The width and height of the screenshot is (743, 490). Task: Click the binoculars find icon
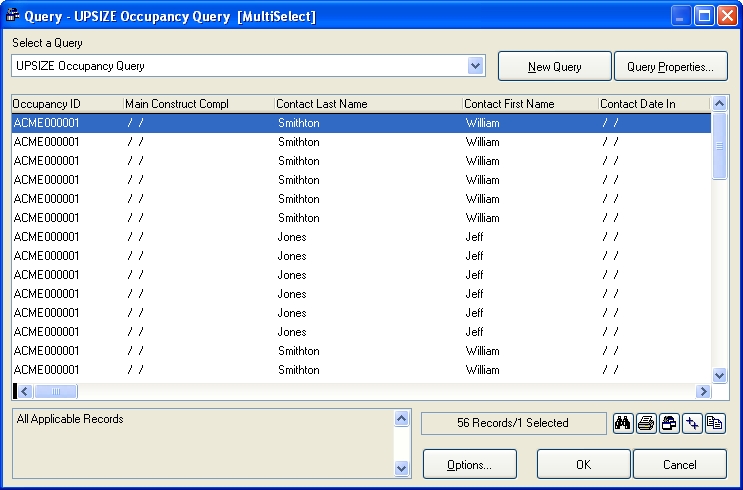pyautogui.click(x=623, y=423)
